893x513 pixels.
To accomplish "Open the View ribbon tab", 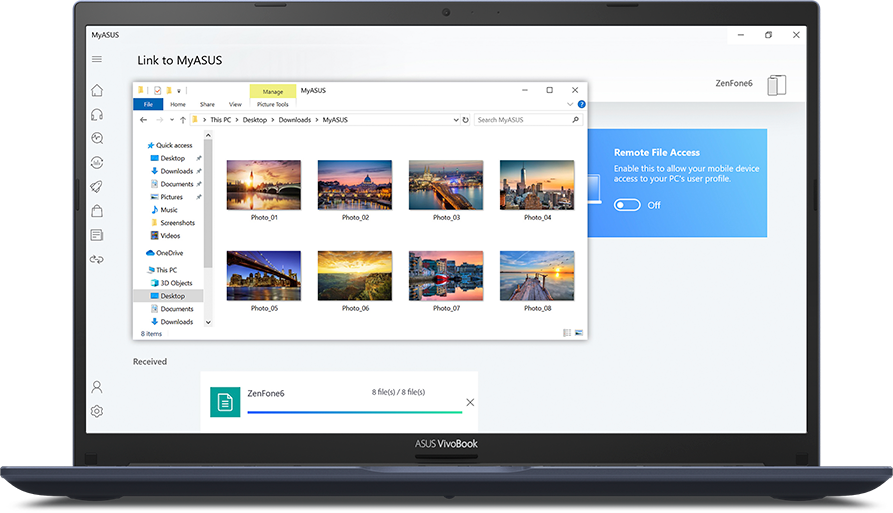I will (235, 104).
